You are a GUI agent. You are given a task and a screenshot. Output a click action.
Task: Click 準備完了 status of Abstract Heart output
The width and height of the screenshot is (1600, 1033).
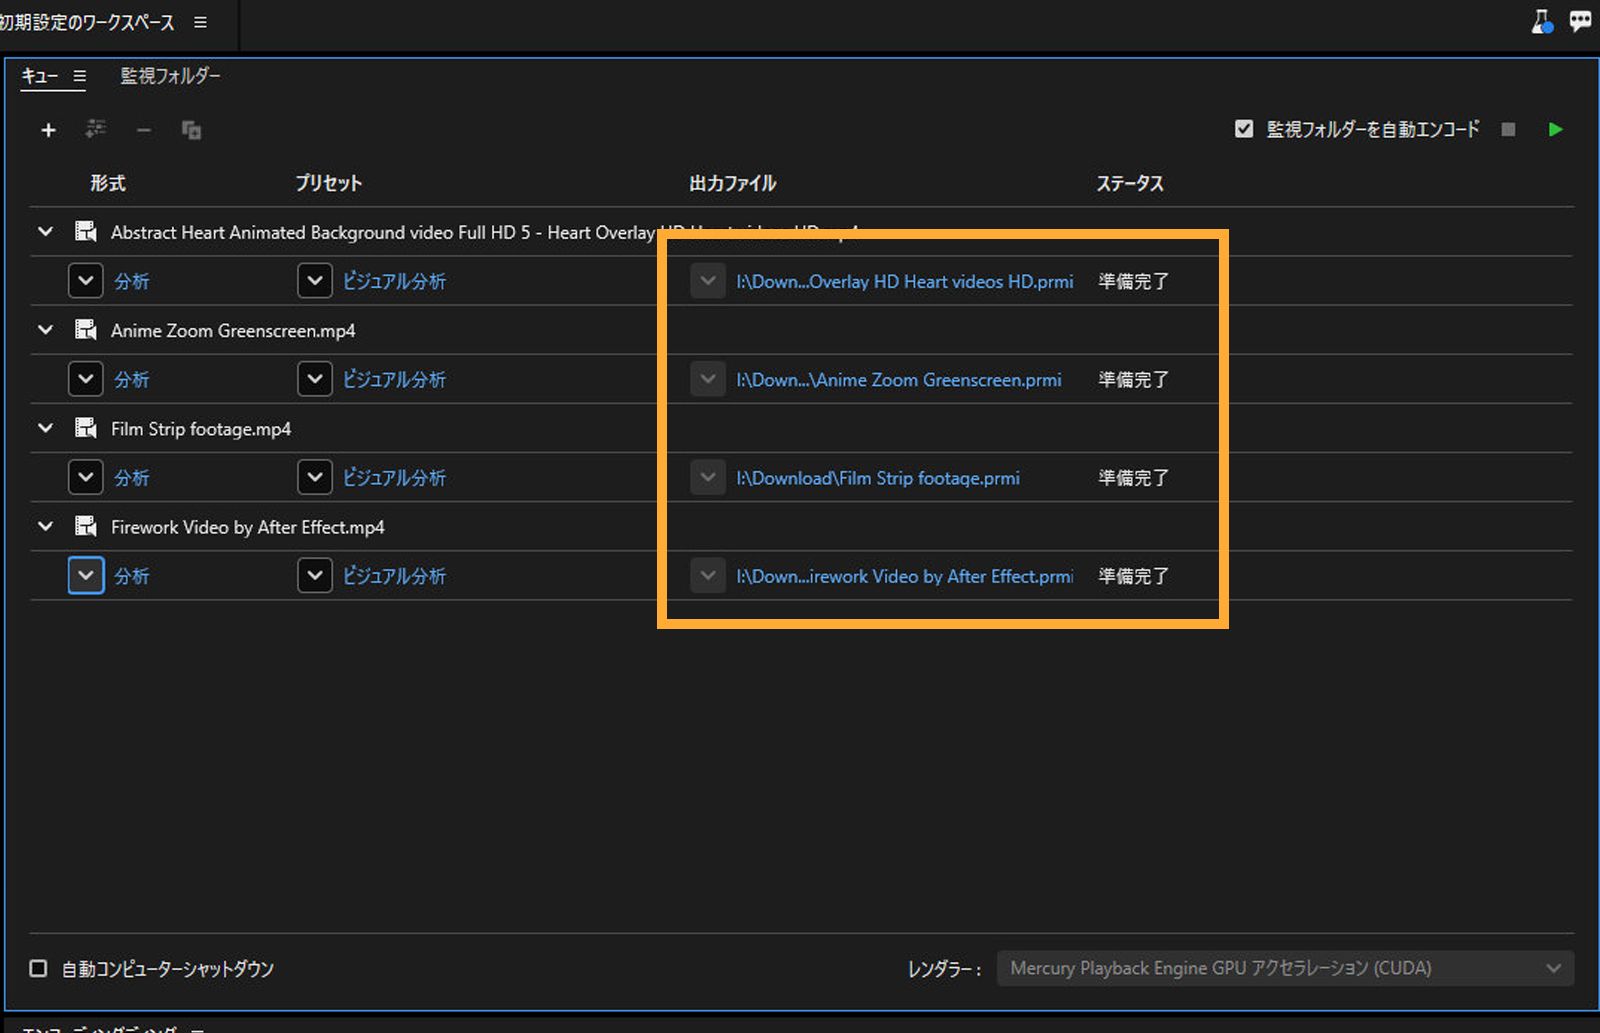pos(1133,282)
